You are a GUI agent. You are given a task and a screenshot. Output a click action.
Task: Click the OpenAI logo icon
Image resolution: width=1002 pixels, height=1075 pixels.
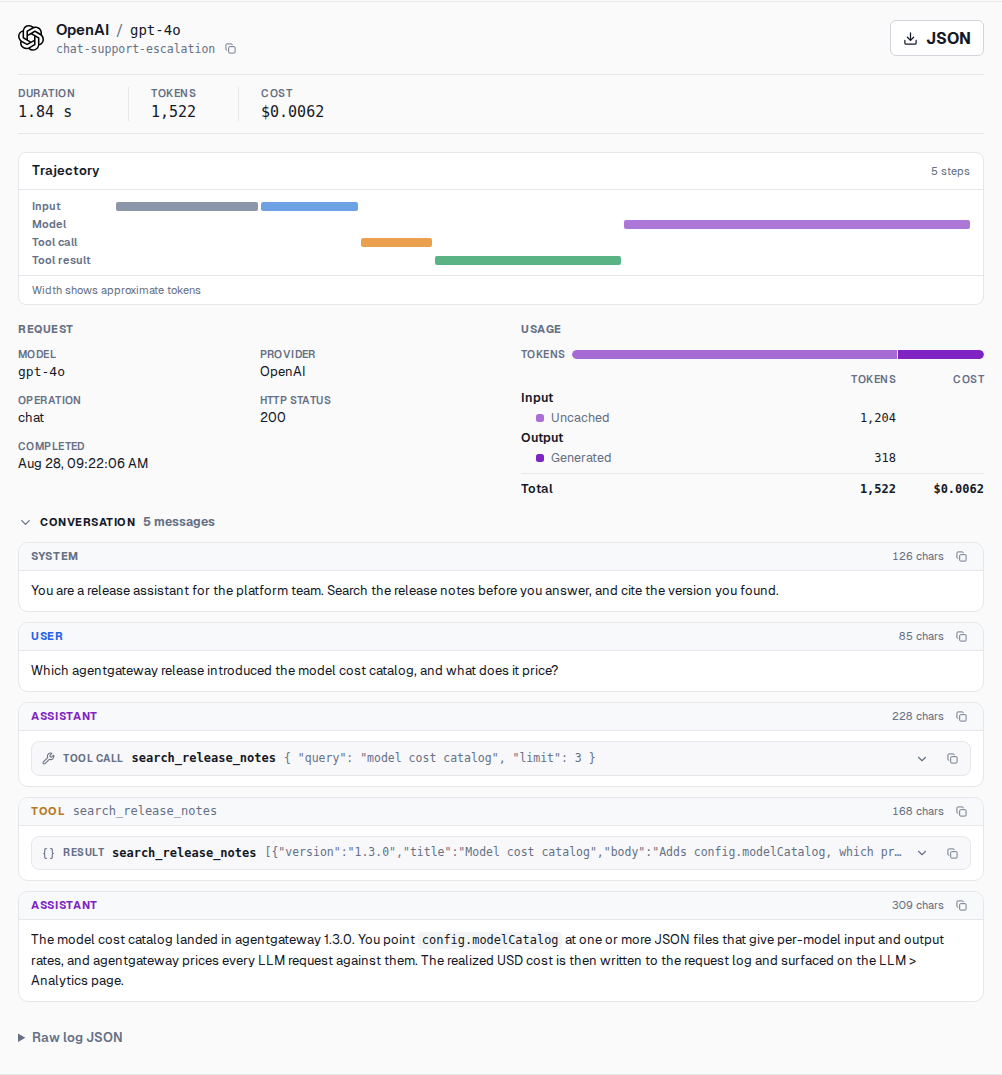31,38
